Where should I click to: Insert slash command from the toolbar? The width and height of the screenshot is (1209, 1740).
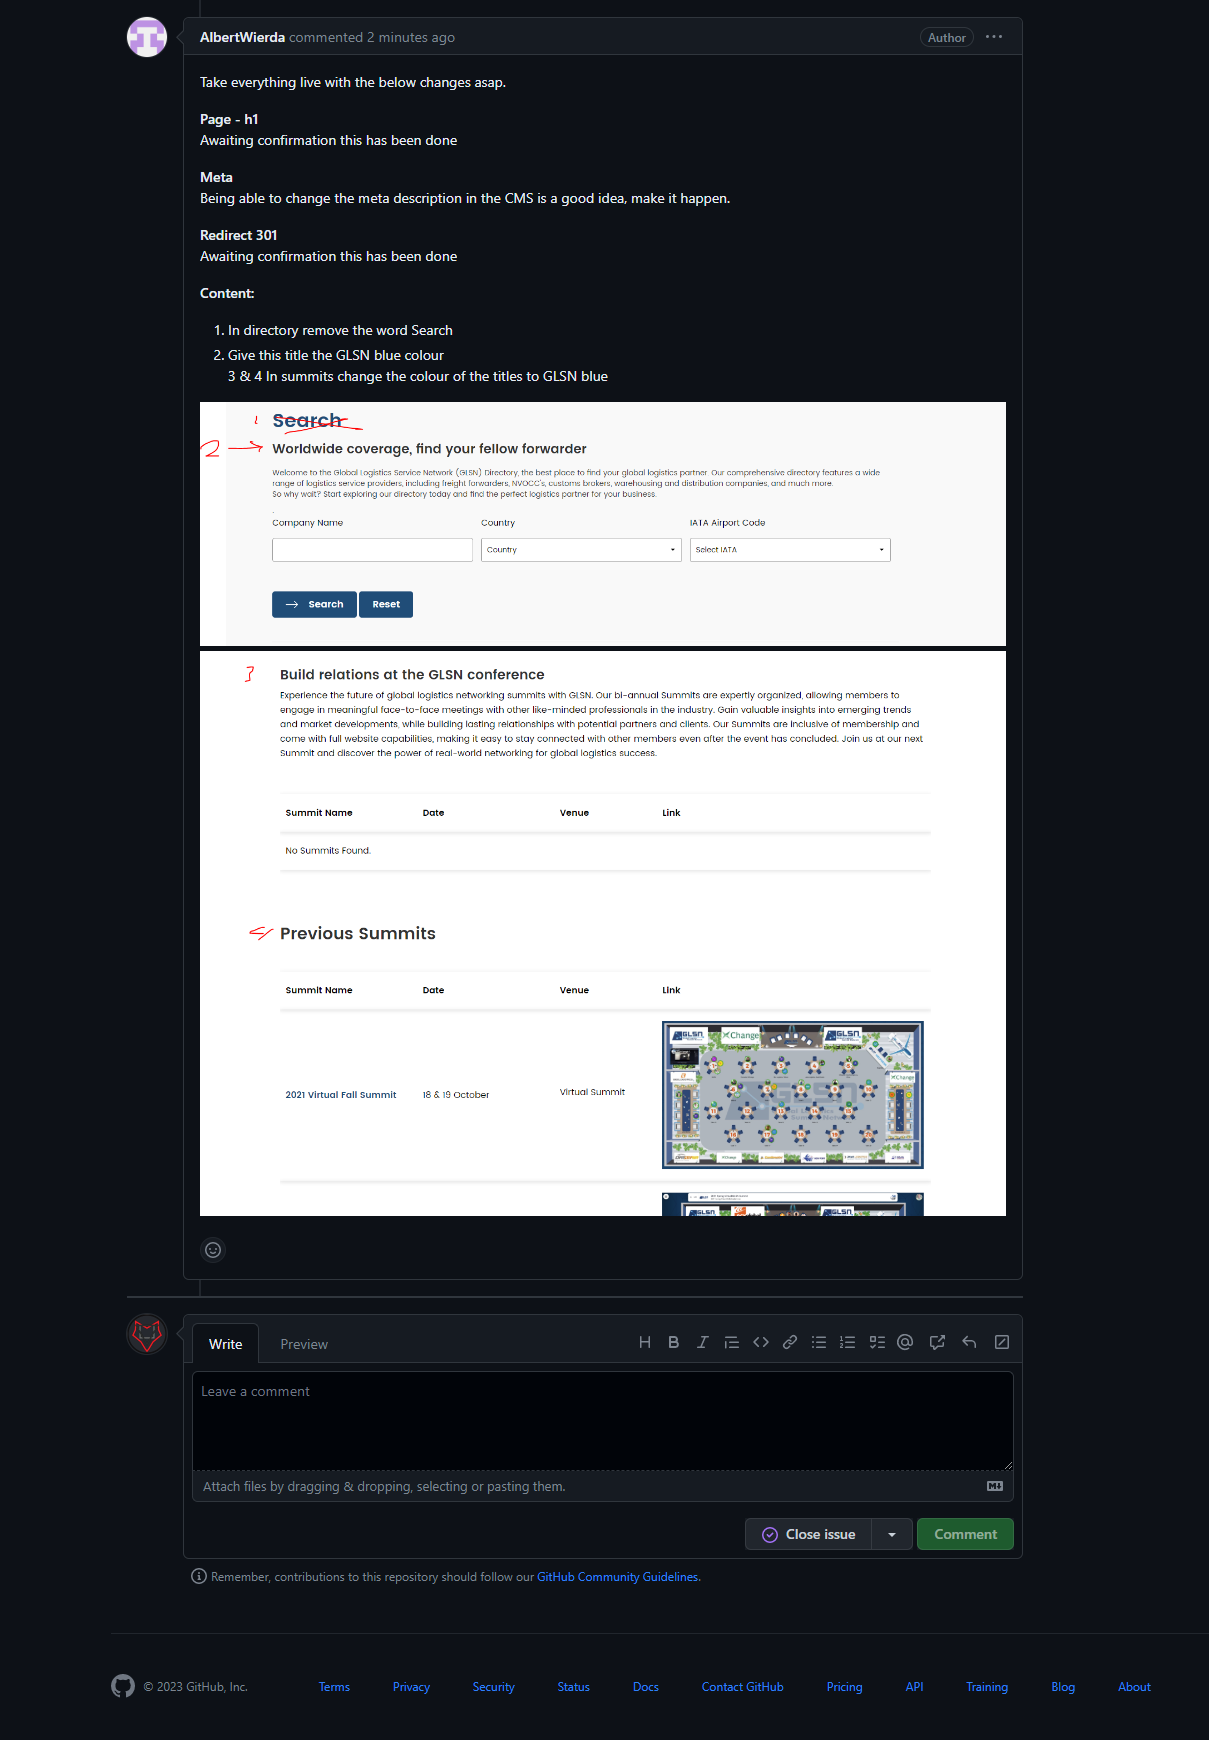1001,1342
